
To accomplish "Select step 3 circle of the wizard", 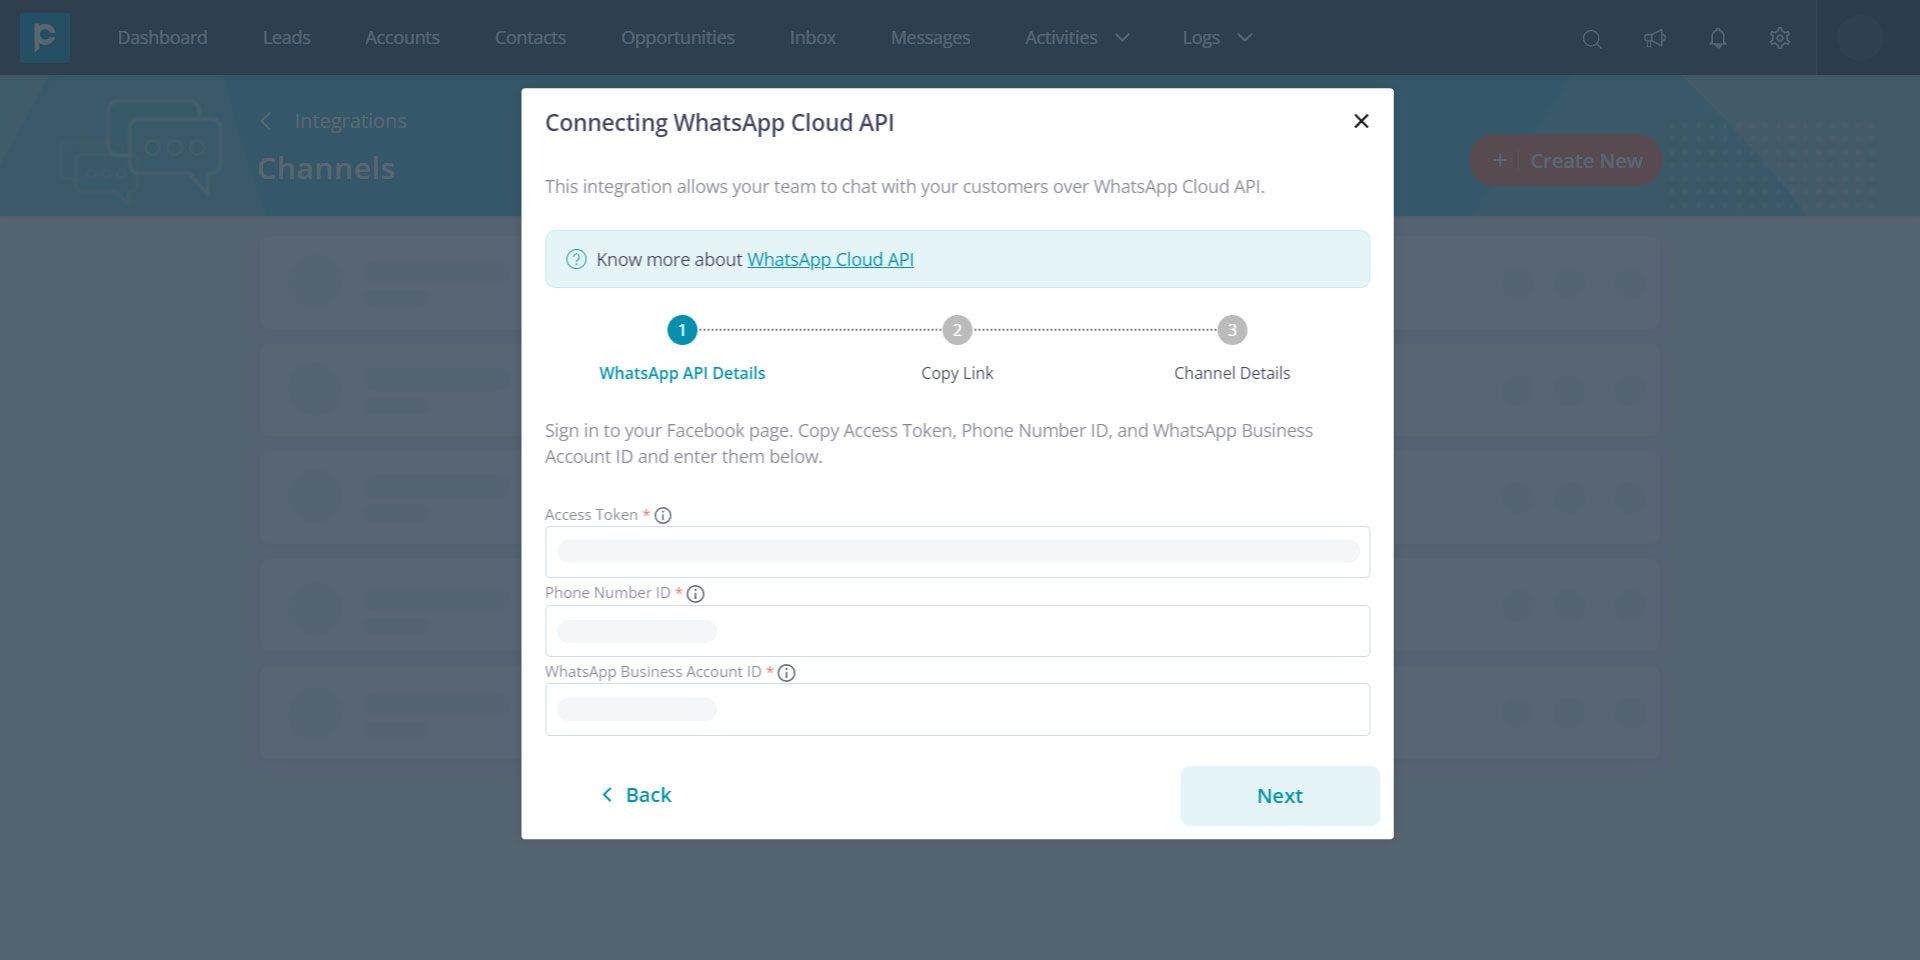I will [1232, 330].
